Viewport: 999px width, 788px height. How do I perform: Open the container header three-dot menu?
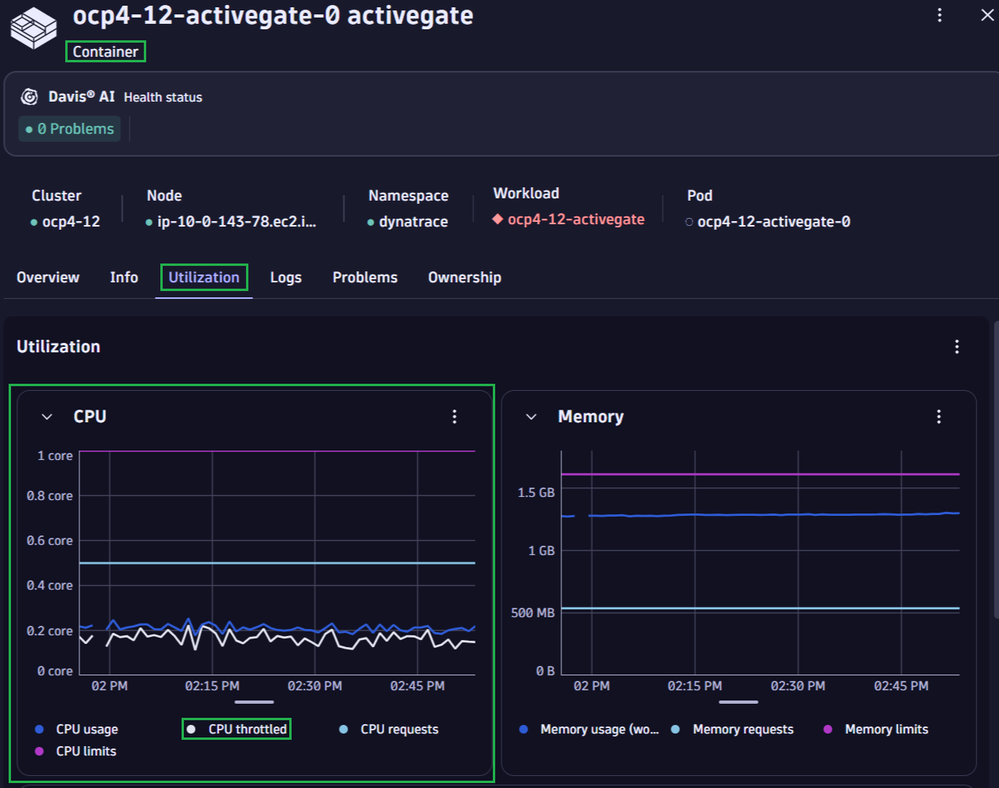[939, 15]
